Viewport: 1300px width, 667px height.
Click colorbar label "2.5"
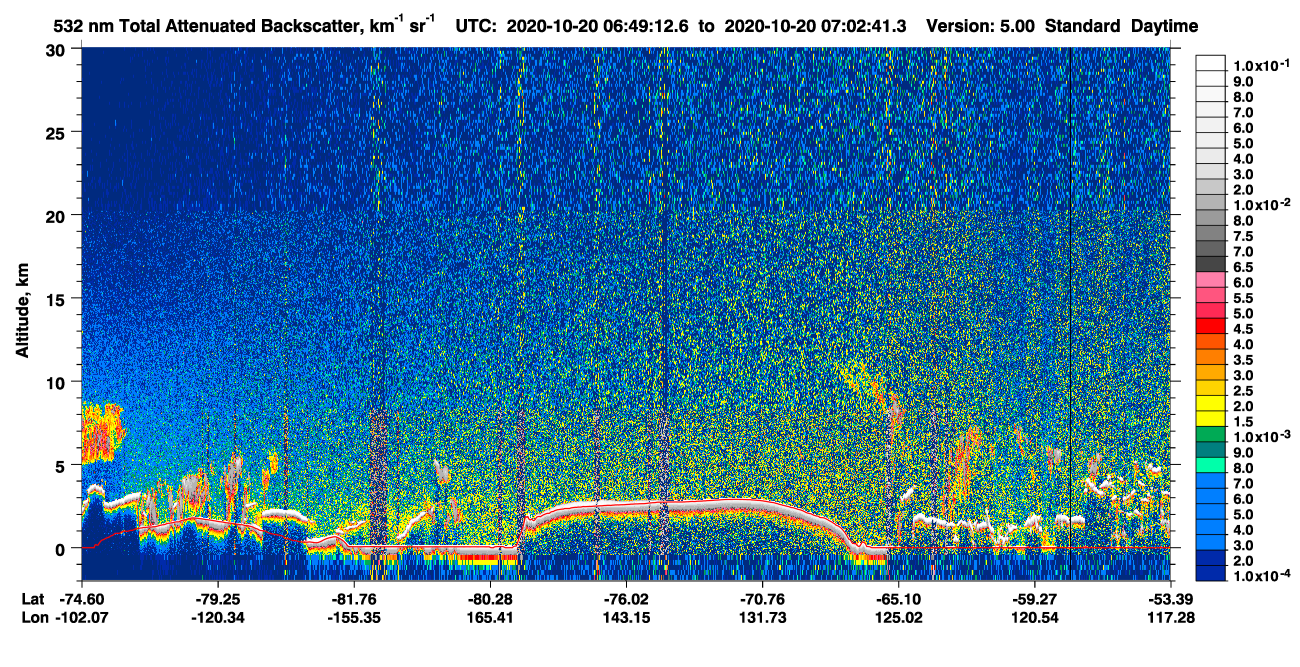[1243, 391]
